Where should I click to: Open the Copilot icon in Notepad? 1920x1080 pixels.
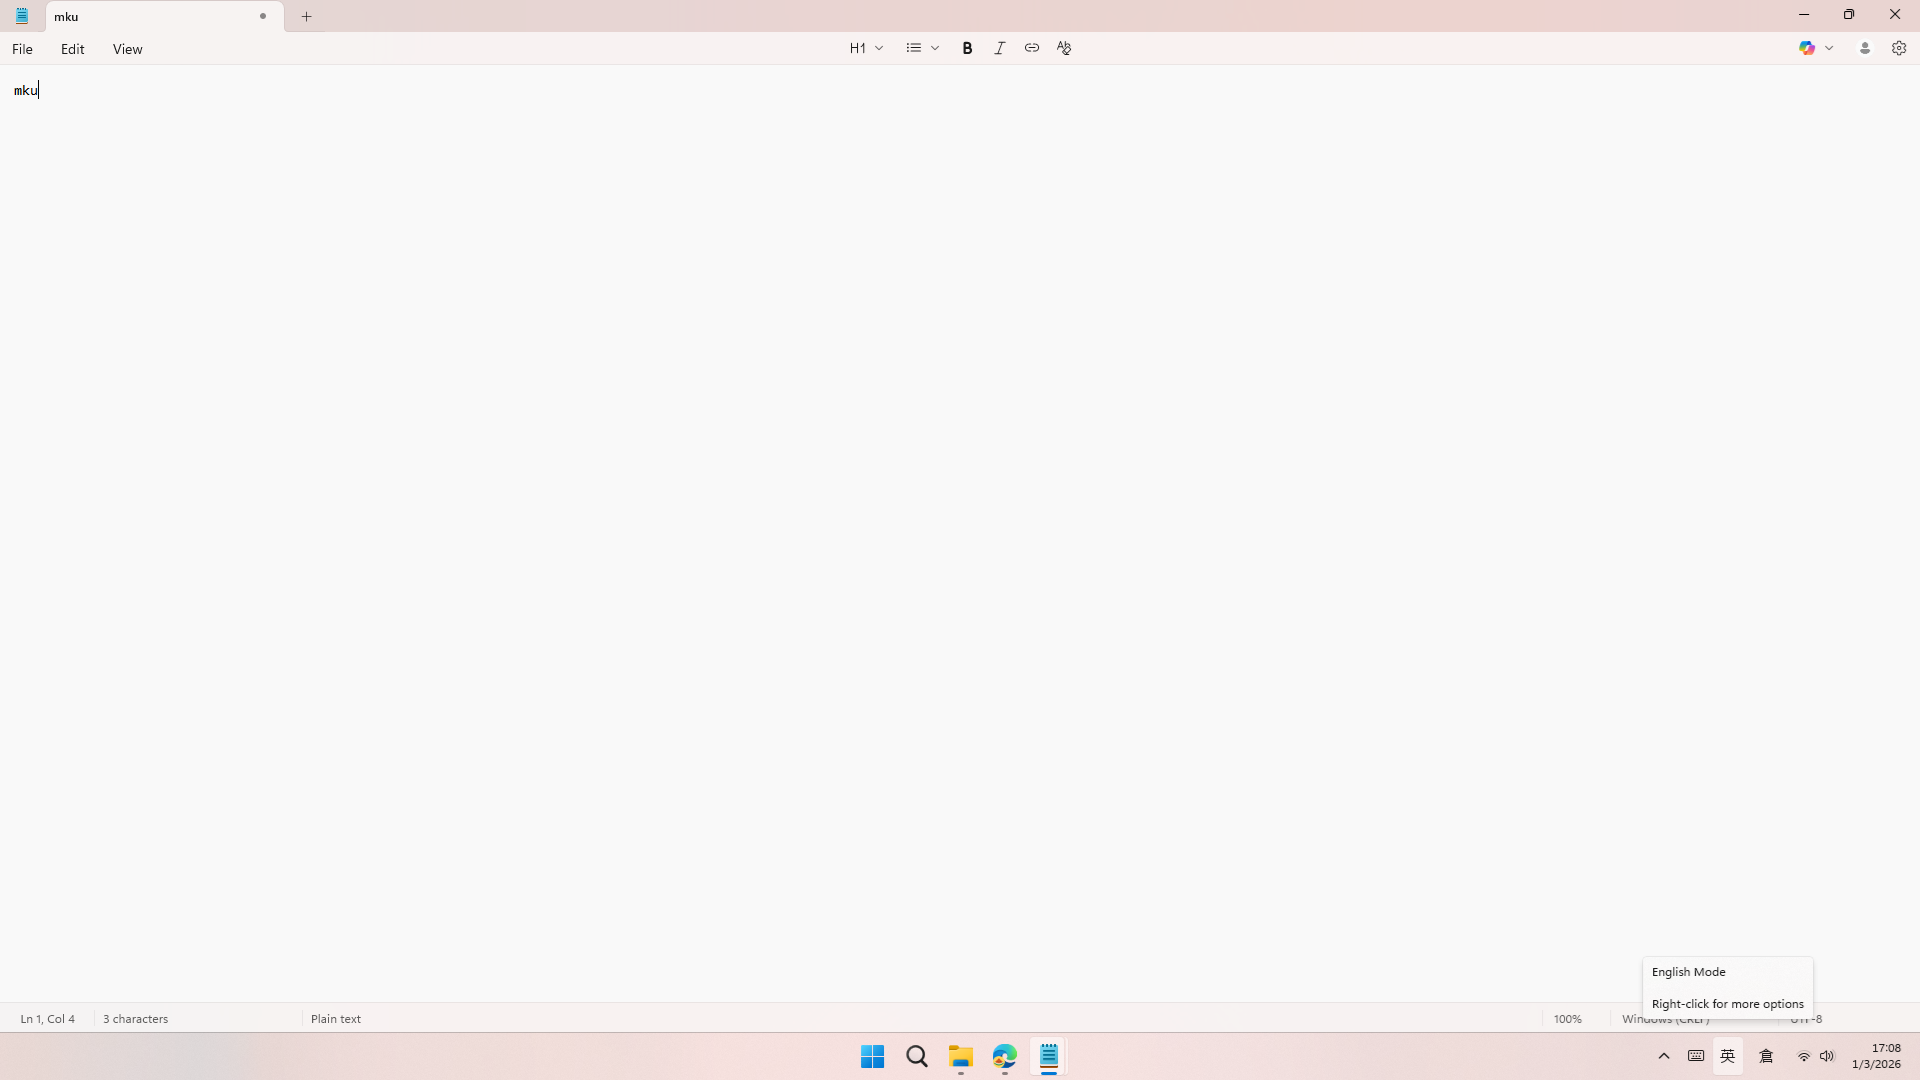click(x=1807, y=48)
